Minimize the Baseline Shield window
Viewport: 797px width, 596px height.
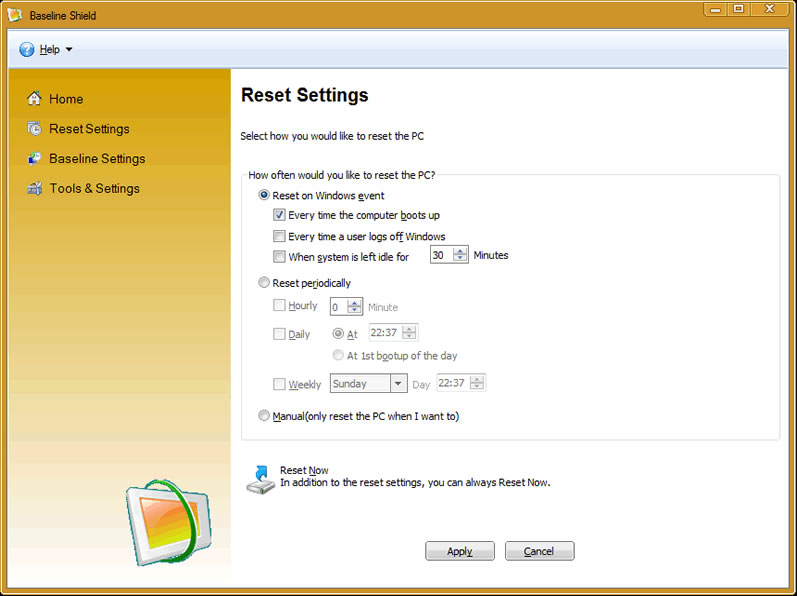coord(716,9)
